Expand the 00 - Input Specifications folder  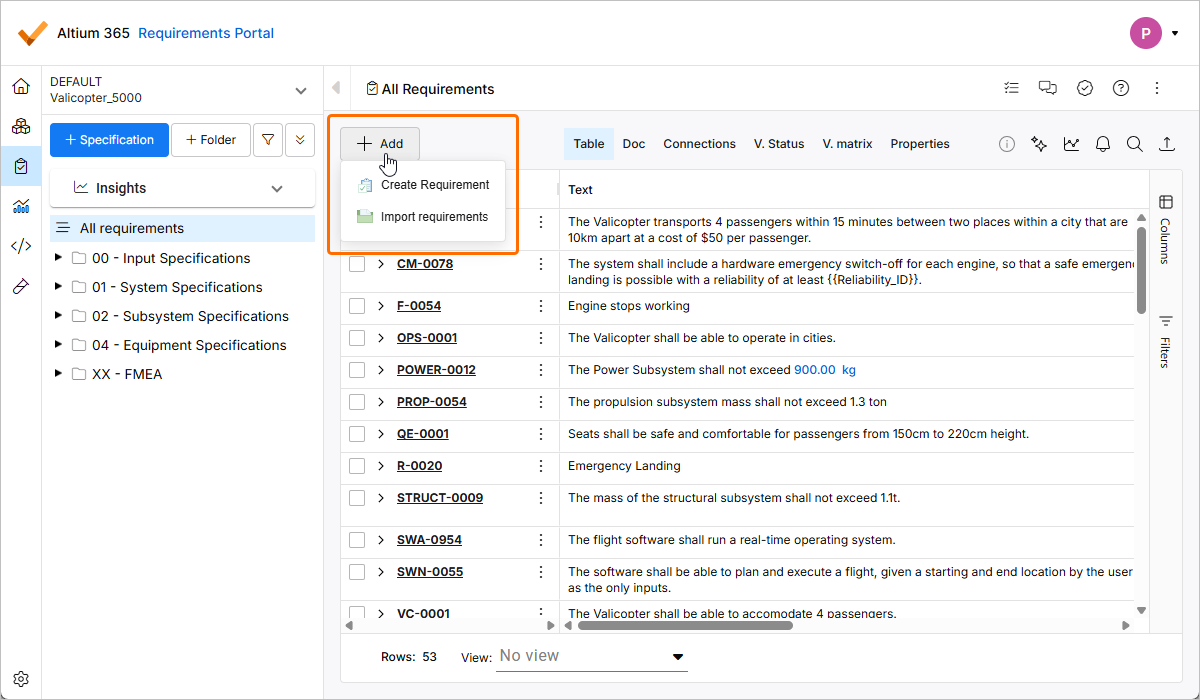(x=58, y=258)
